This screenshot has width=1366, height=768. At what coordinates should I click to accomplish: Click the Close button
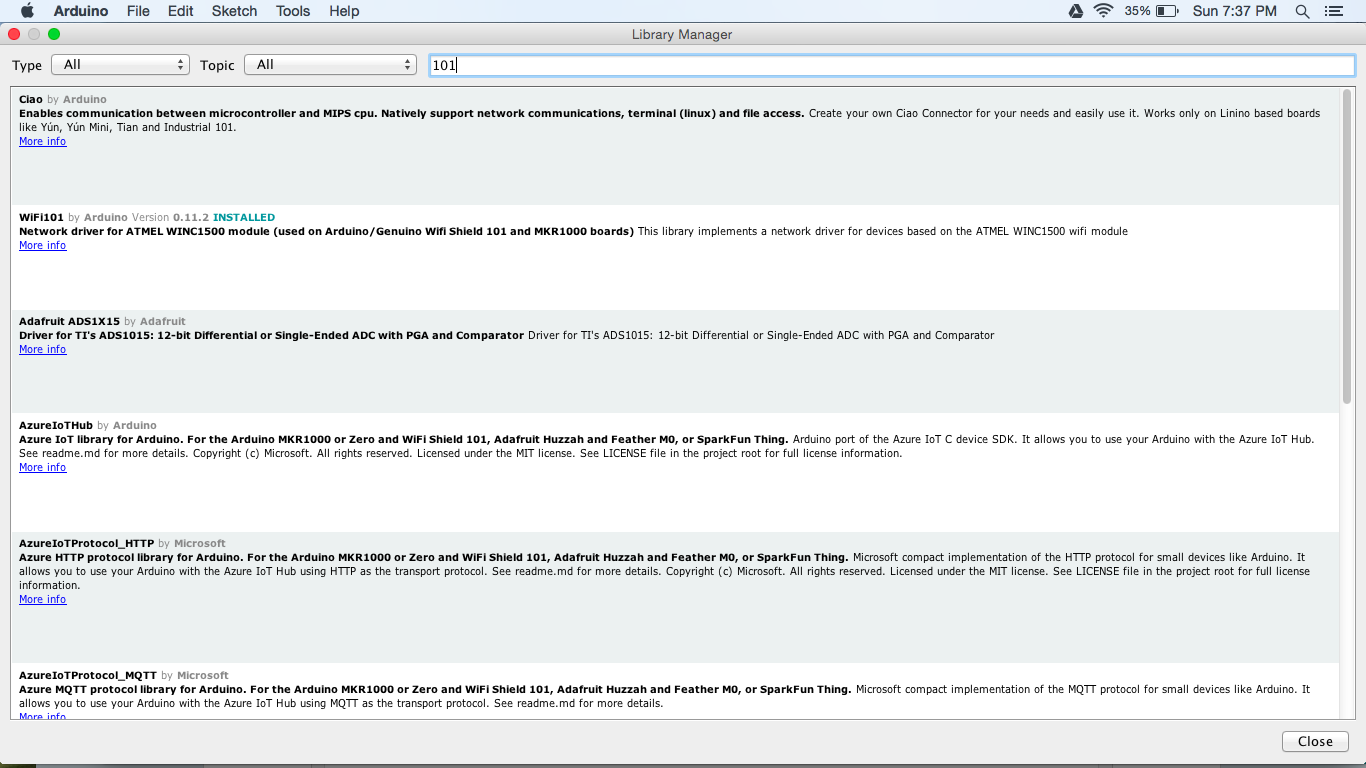click(x=1315, y=742)
